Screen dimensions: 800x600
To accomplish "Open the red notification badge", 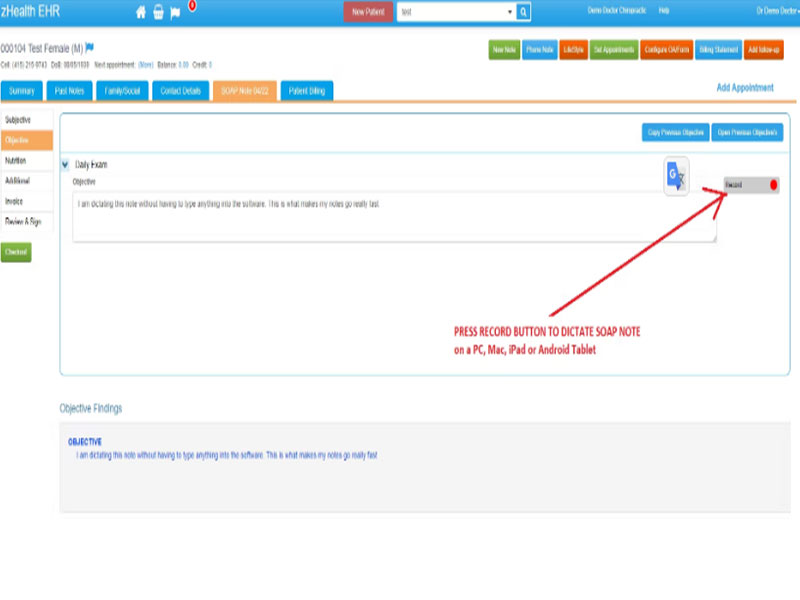I will [x=192, y=6].
